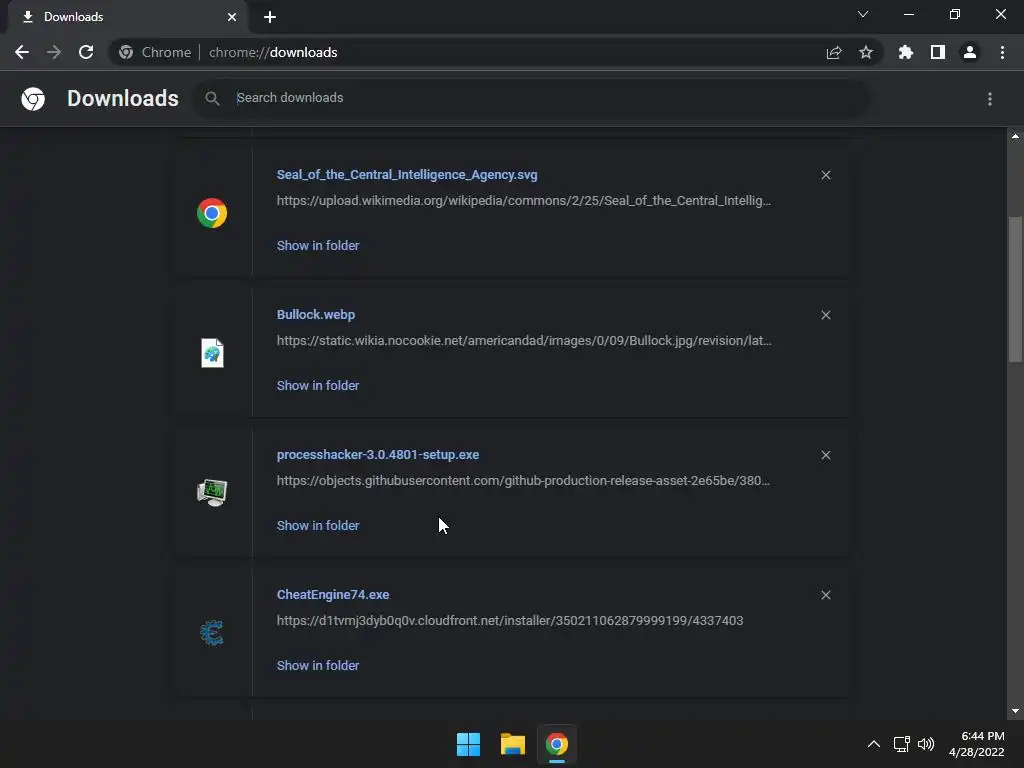Click the processhacker setup file icon
1024x768 pixels.
pyautogui.click(x=212, y=493)
